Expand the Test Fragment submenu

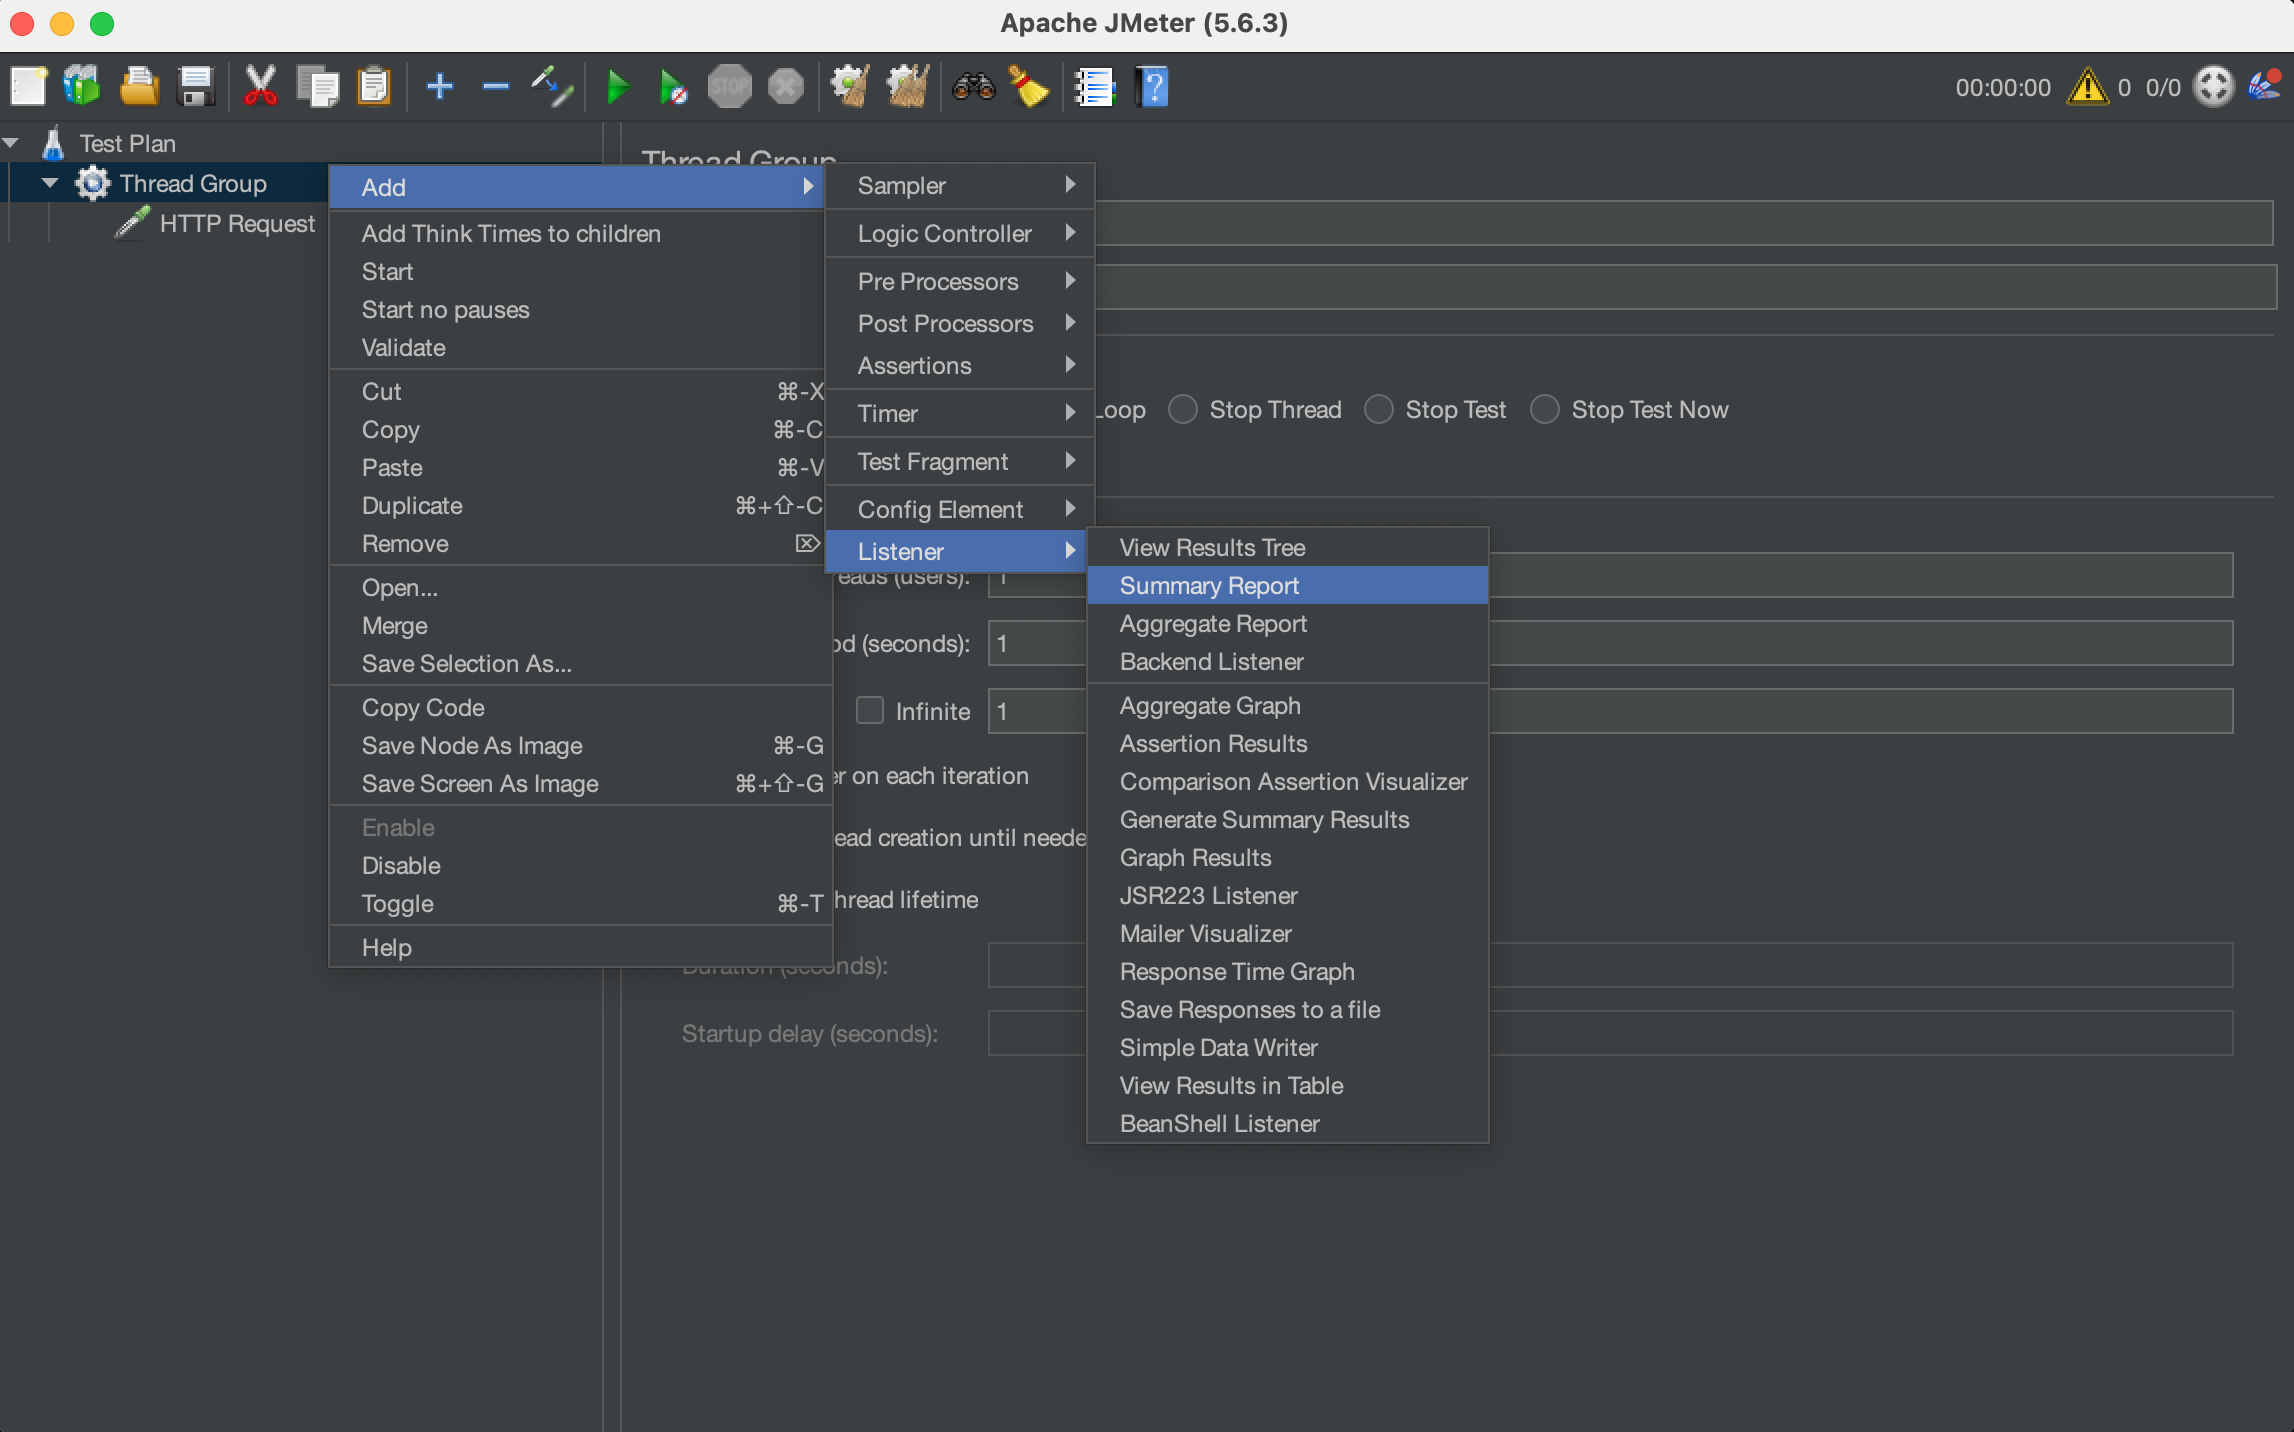click(960, 461)
